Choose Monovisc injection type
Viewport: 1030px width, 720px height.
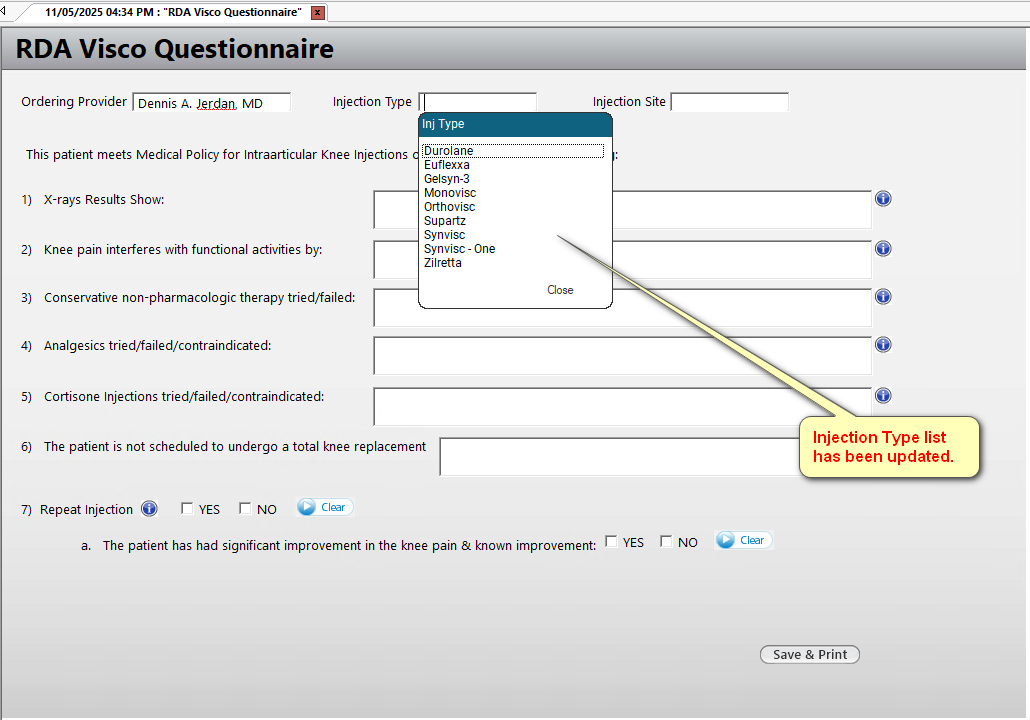click(450, 192)
